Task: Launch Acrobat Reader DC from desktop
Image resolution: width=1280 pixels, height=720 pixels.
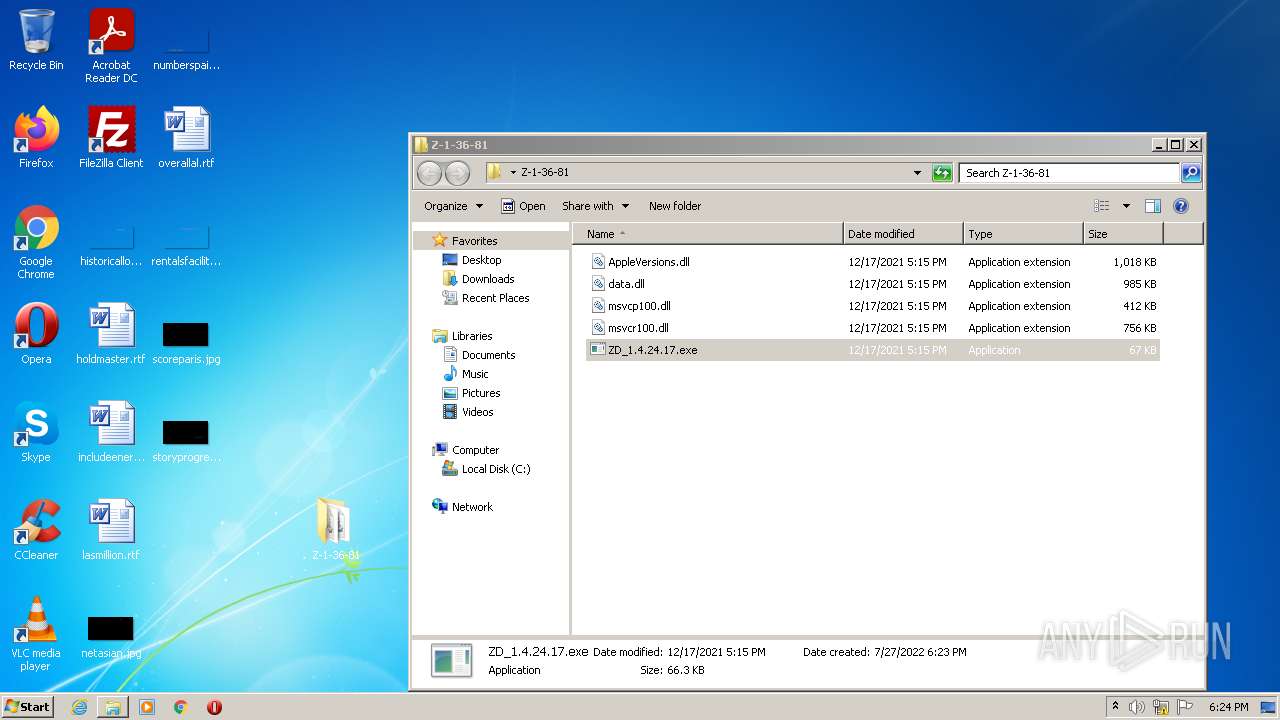Action: pyautogui.click(x=111, y=46)
